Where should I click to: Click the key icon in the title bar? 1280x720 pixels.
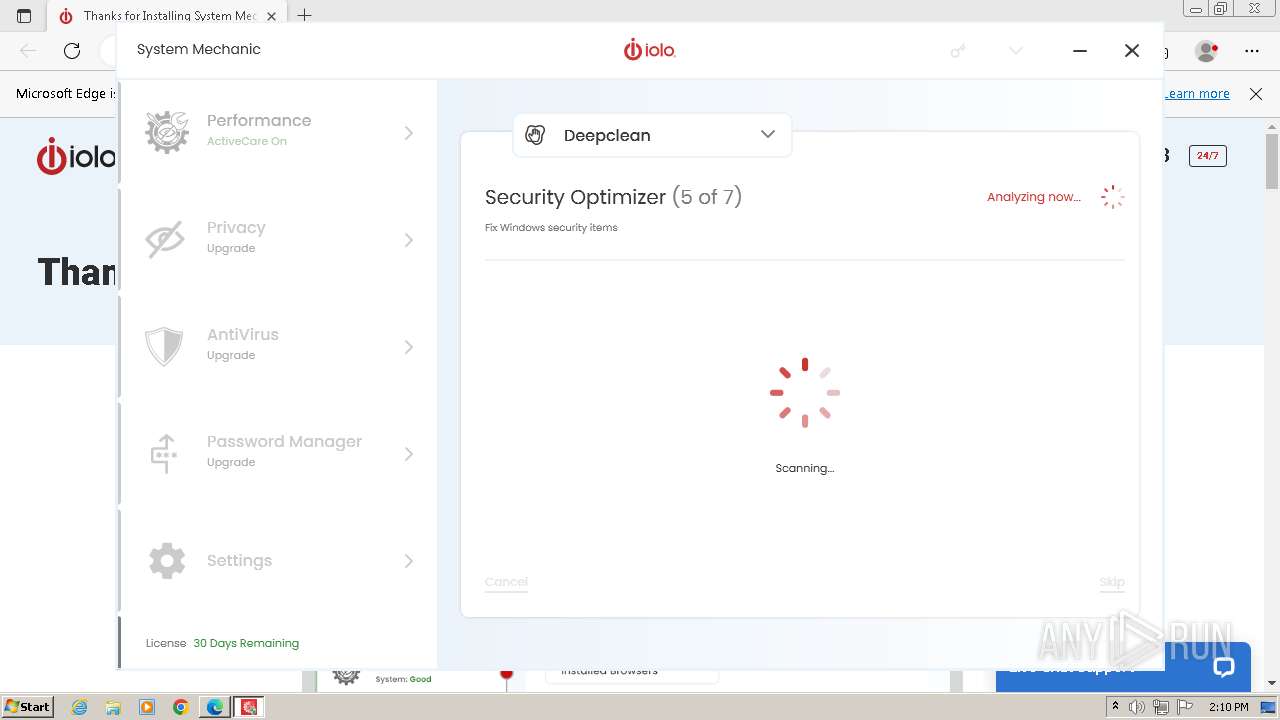(x=958, y=50)
